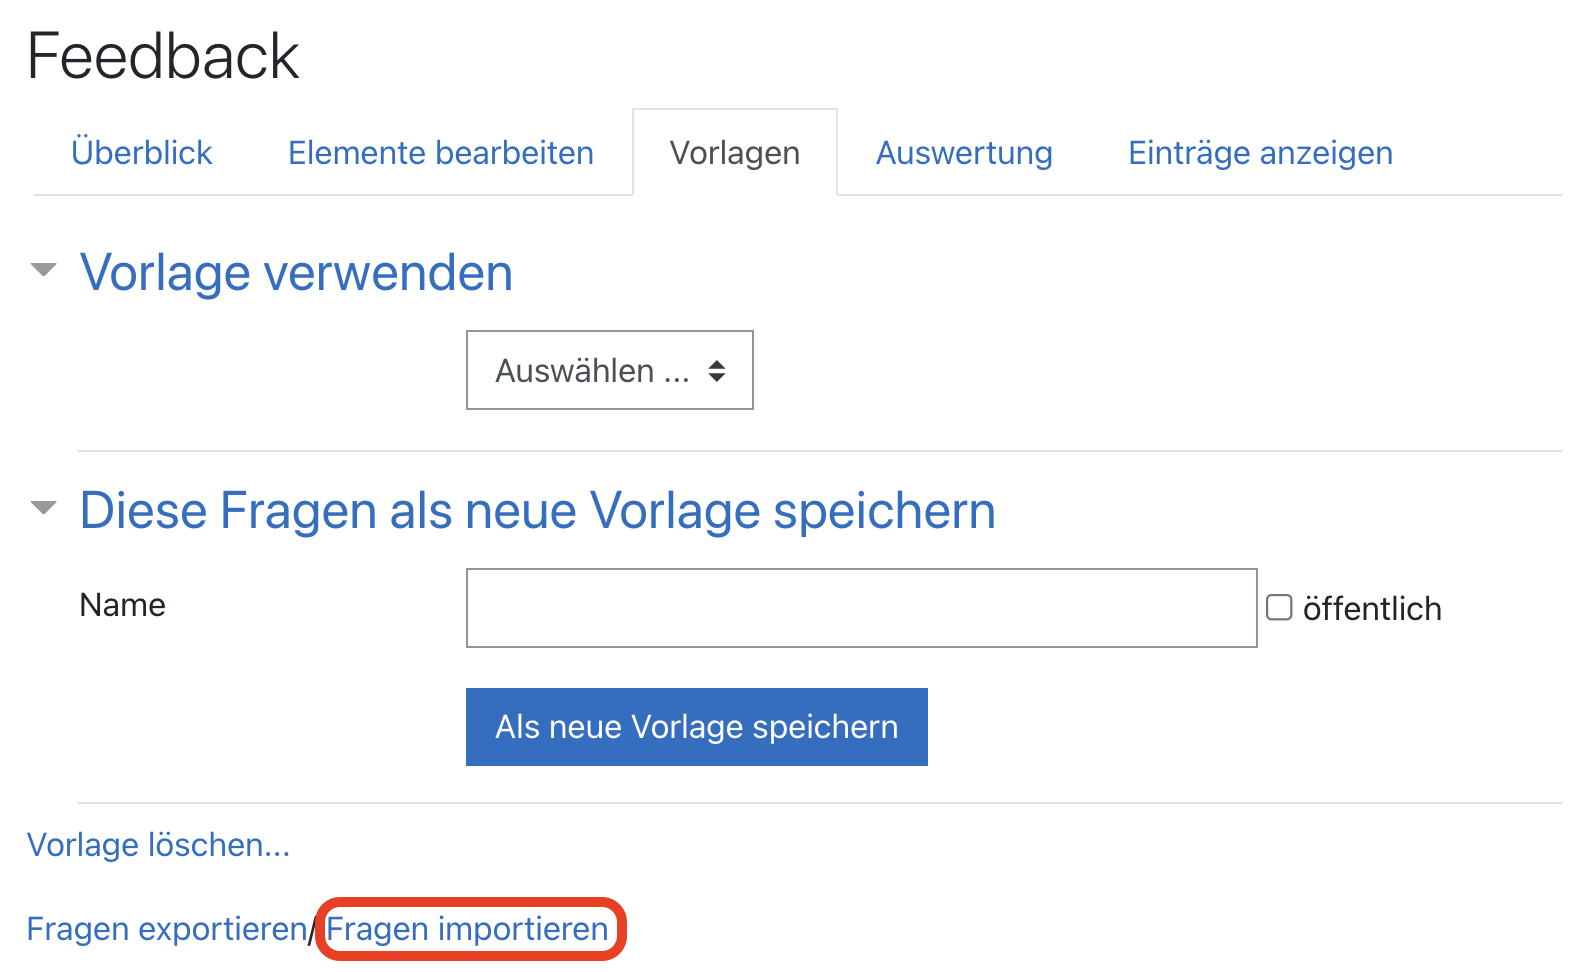Click the Vorlage verwenden heading
The width and height of the screenshot is (1584, 972).
tap(296, 272)
